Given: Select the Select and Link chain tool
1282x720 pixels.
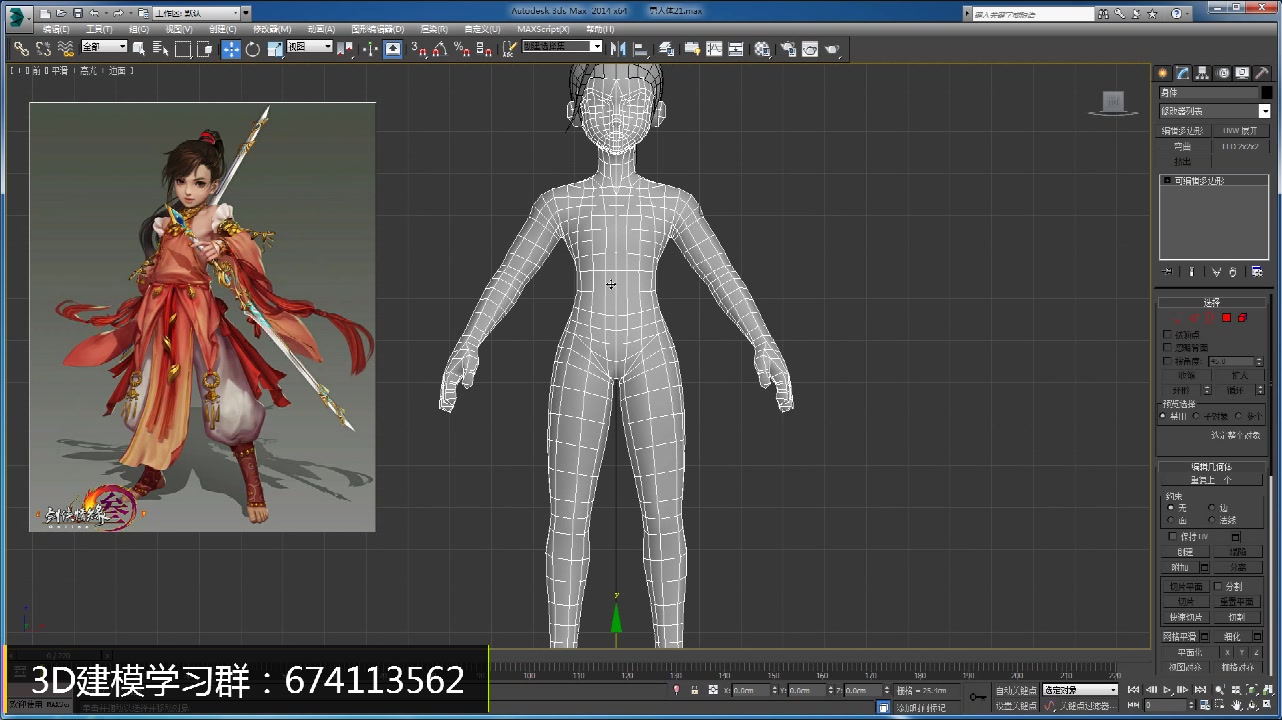Looking at the screenshot, I should click(x=20, y=48).
